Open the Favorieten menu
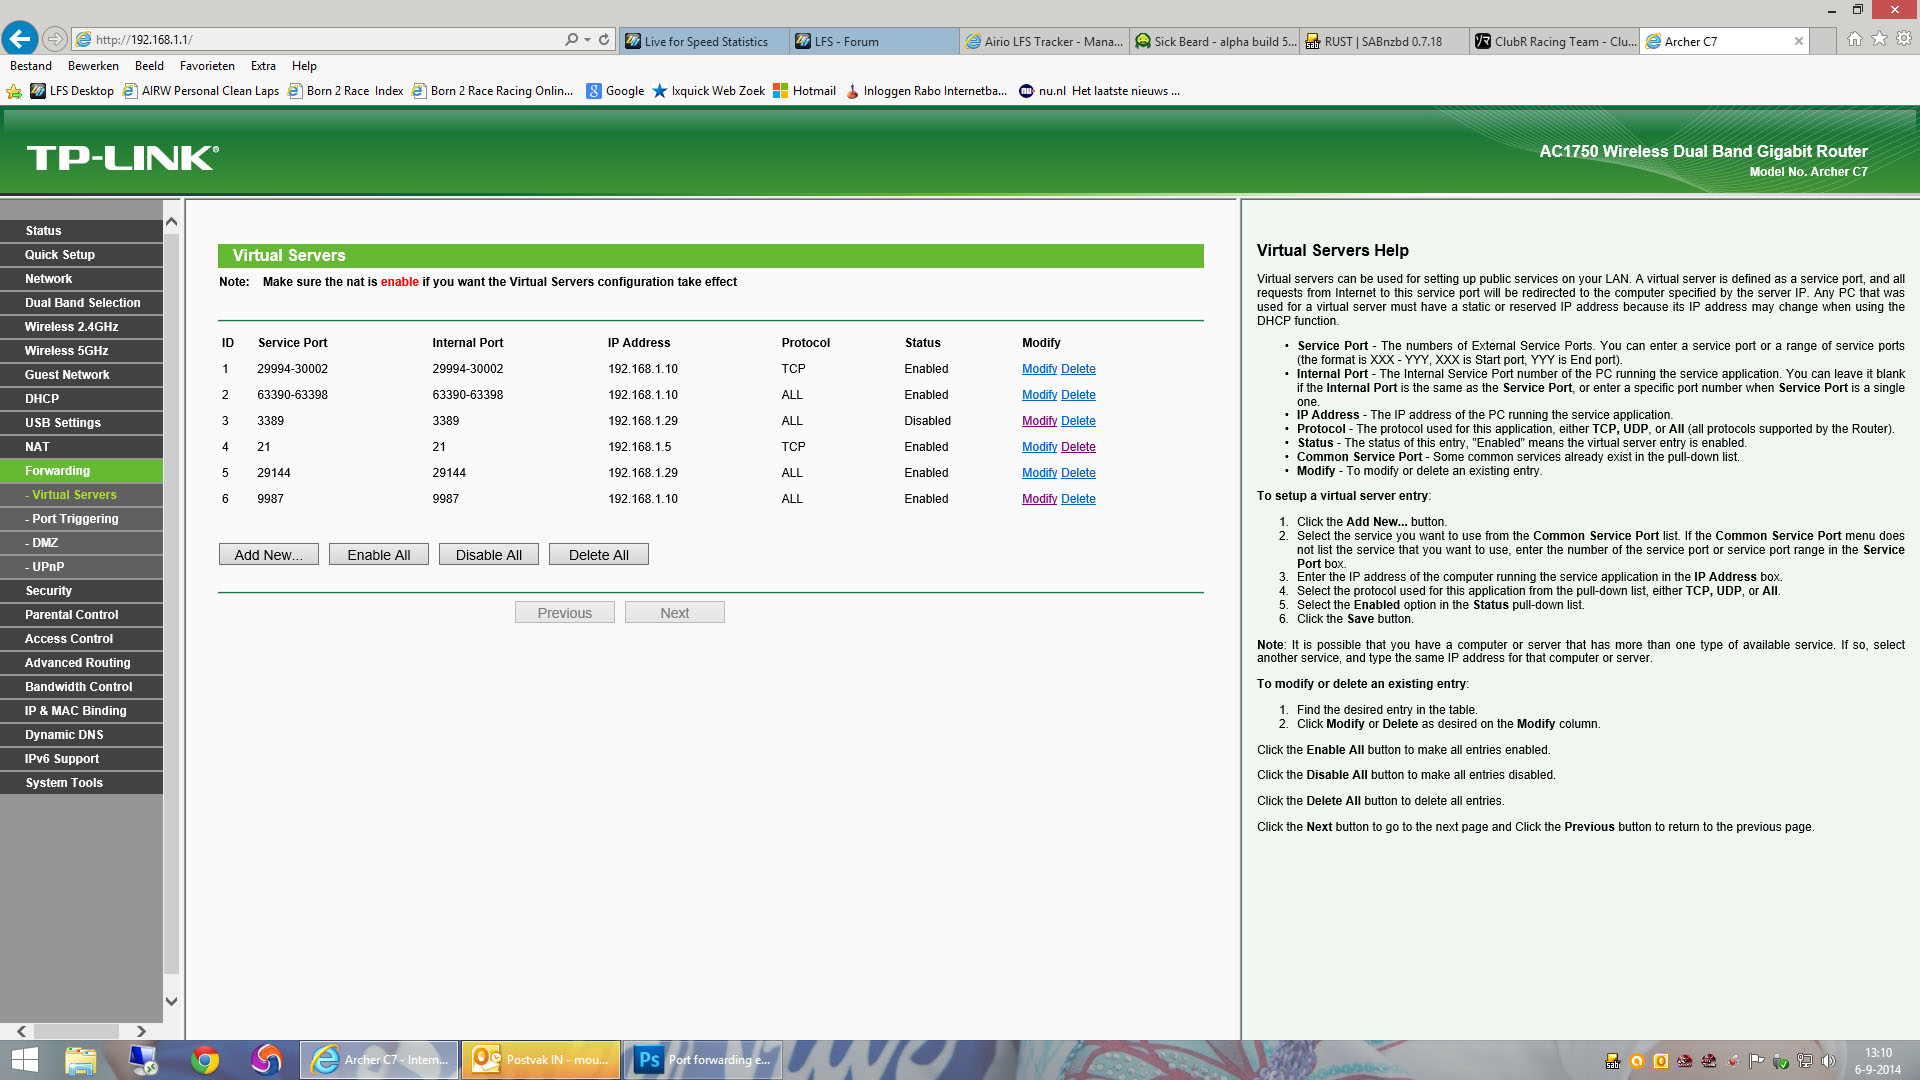 tap(207, 66)
